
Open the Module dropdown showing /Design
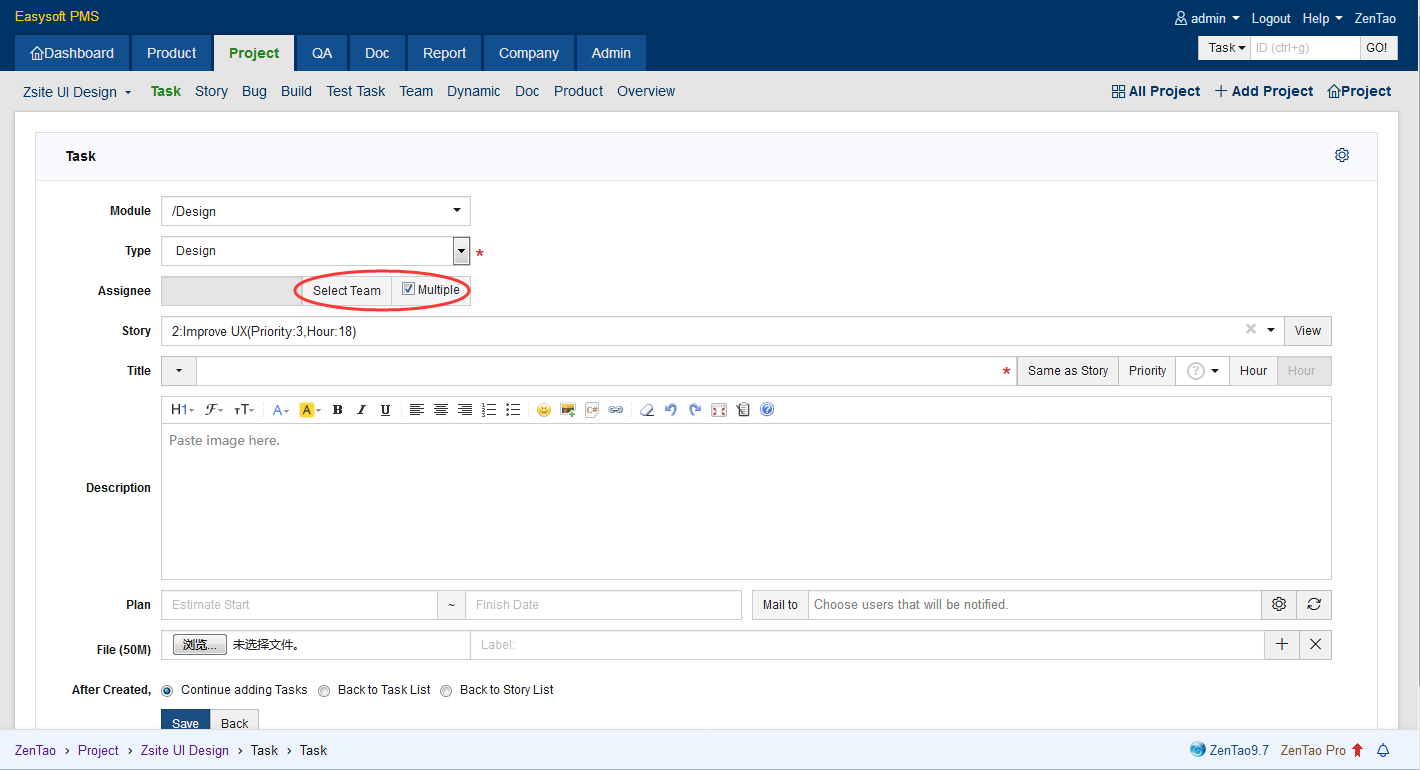click(x=315, y=211)
